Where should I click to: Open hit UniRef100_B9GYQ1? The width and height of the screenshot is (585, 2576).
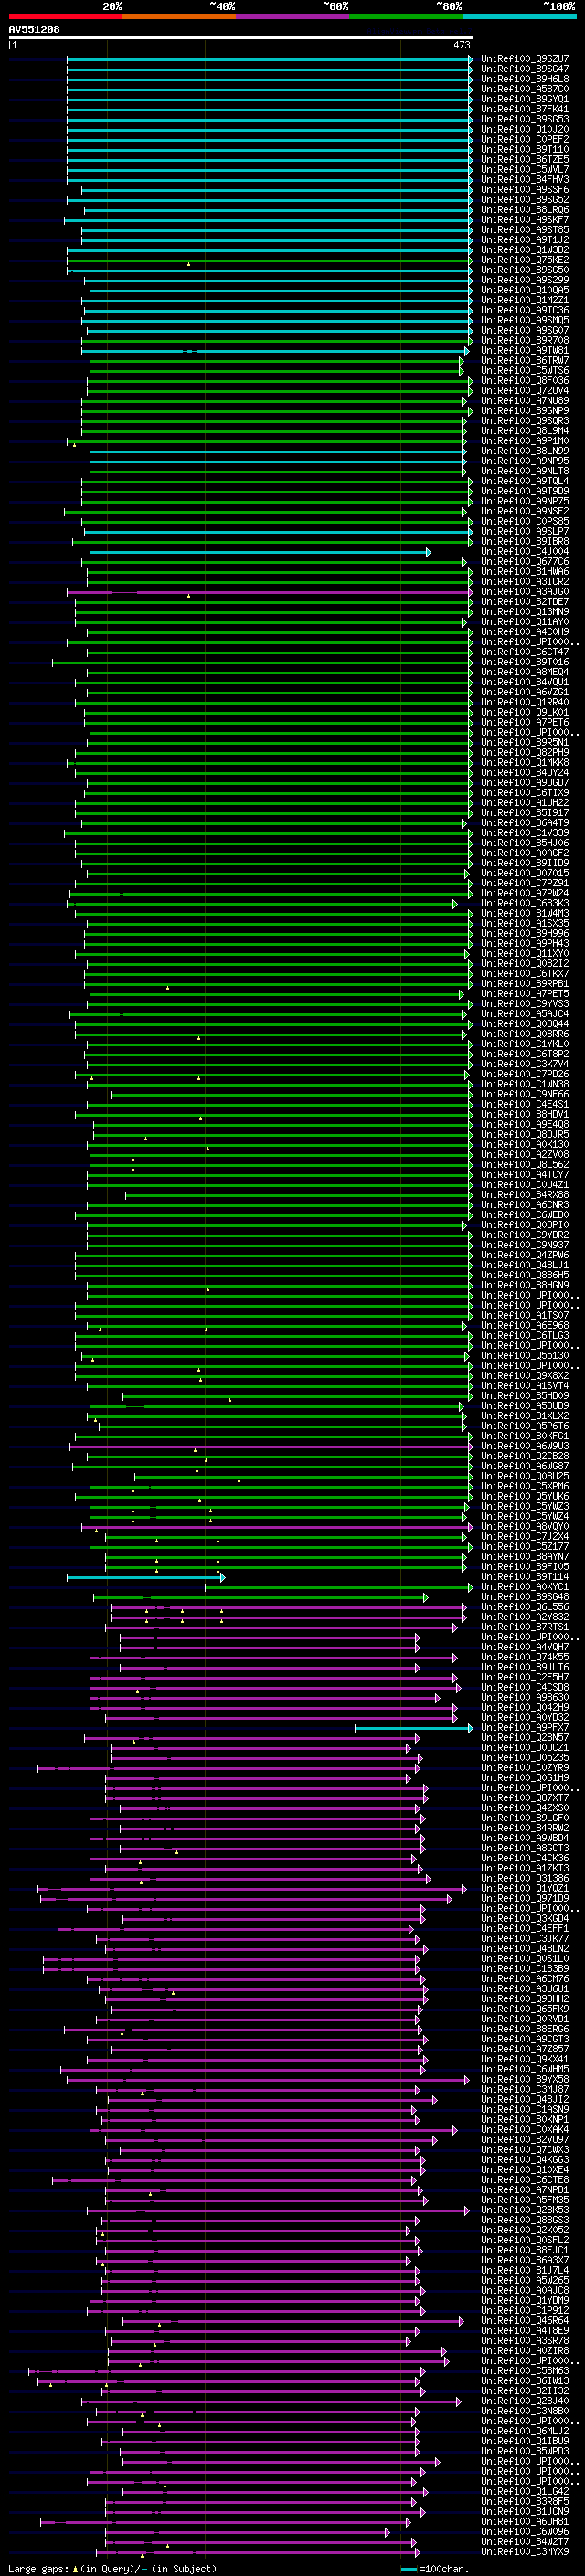525,99
